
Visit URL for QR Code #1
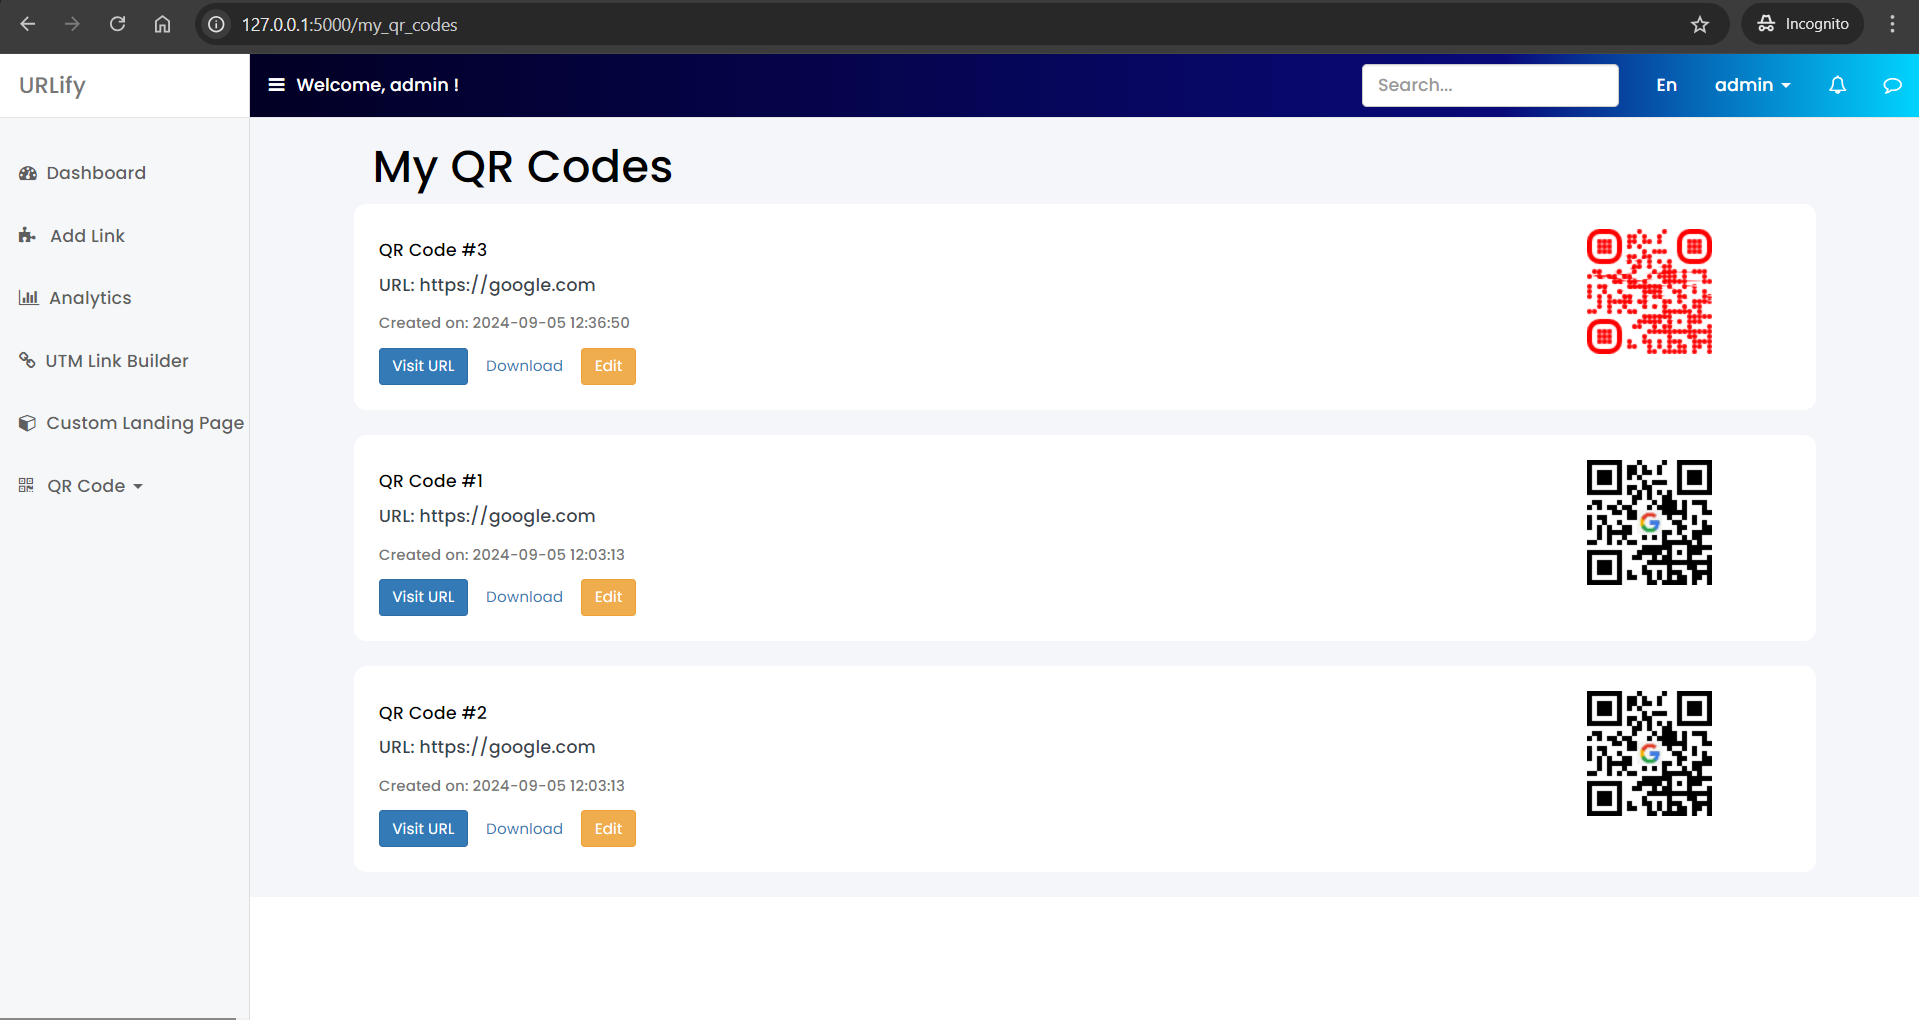tap(423, 597)
